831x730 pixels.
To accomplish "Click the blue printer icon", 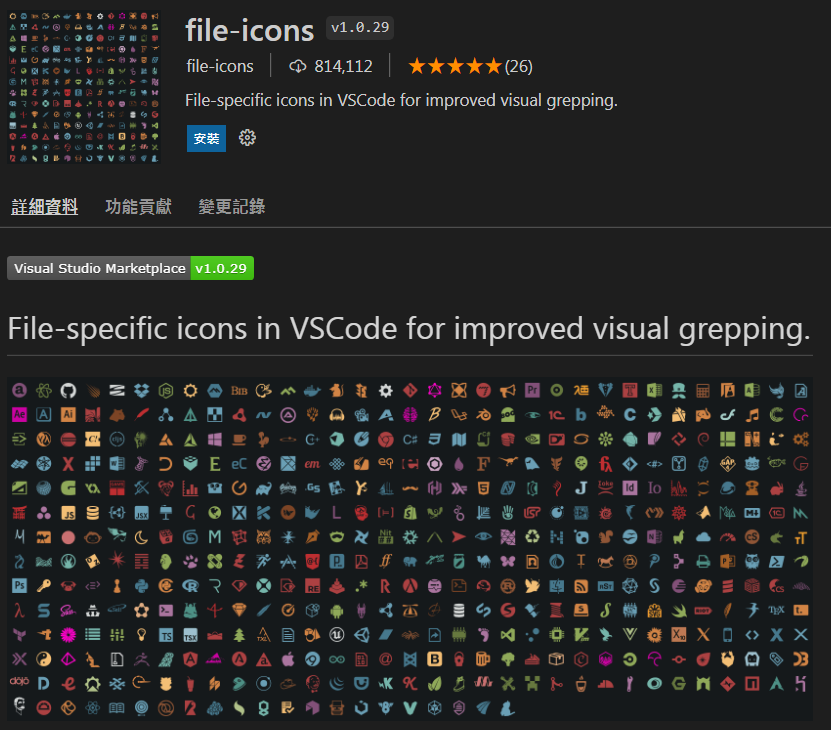I will [703, 561].
